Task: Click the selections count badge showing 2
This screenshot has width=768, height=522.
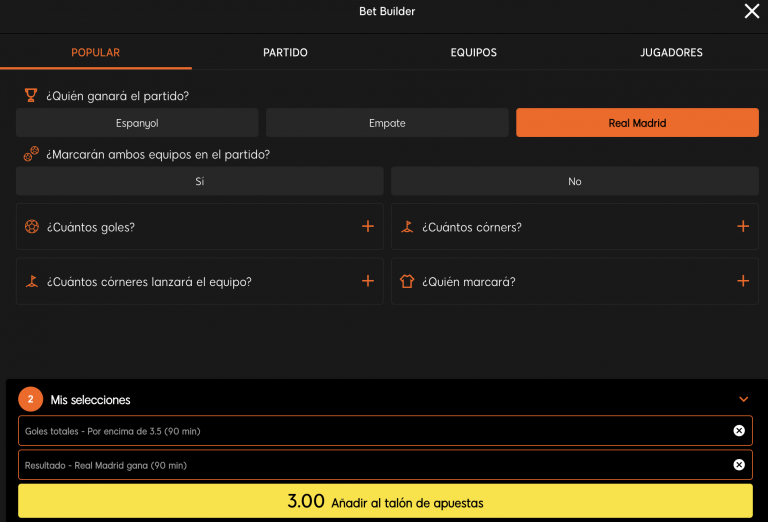Action: (30, 399)
